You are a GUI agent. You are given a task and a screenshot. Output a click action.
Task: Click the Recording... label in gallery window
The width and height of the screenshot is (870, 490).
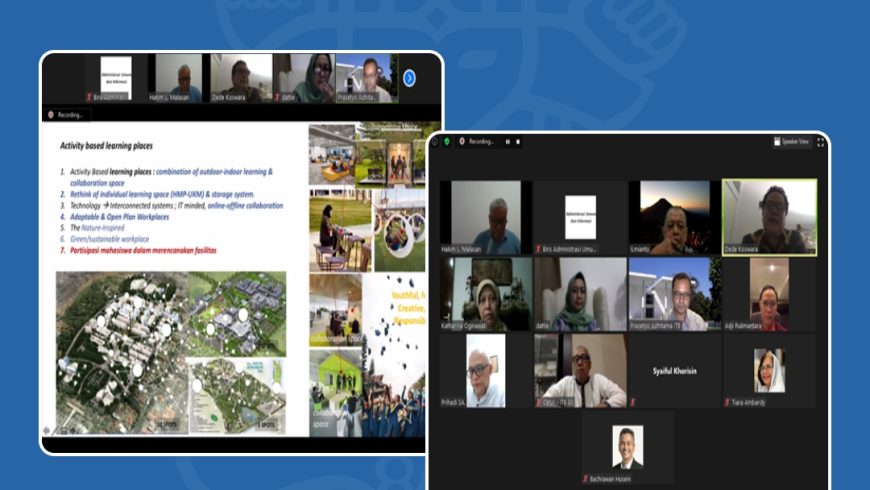tap(482, 142)
